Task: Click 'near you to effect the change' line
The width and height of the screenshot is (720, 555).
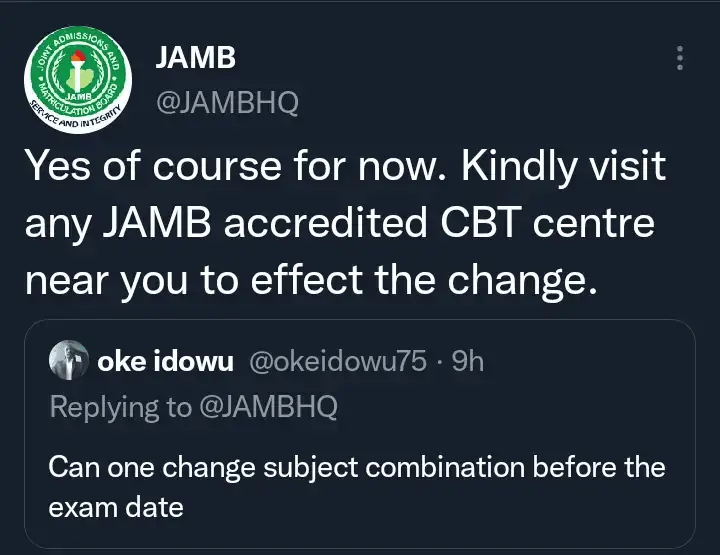Action: [312, 280]
